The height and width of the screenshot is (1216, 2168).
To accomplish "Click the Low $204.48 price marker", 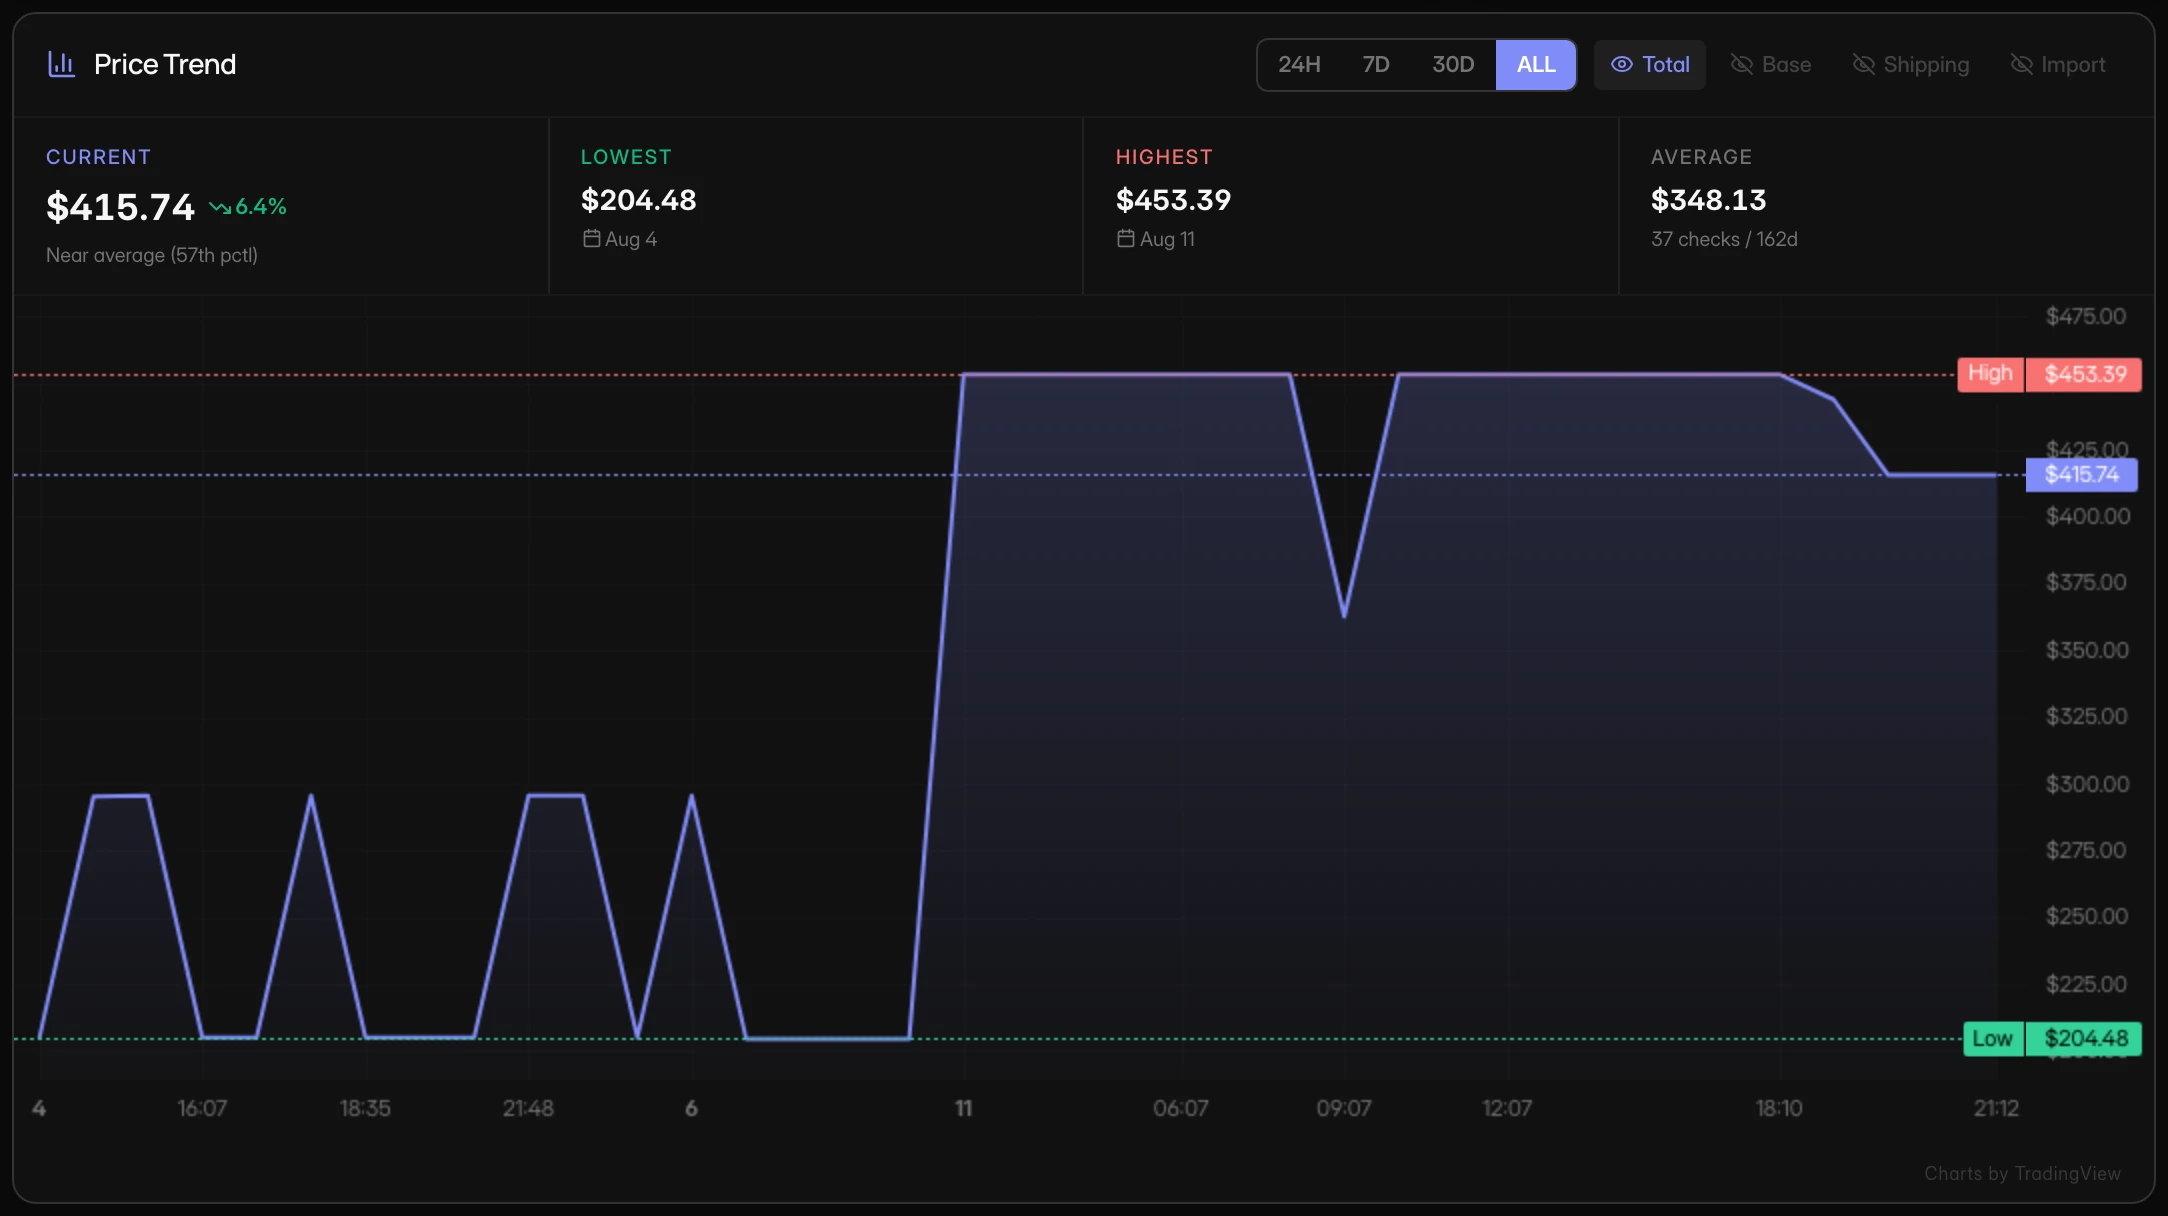I will [2052, 1039].
